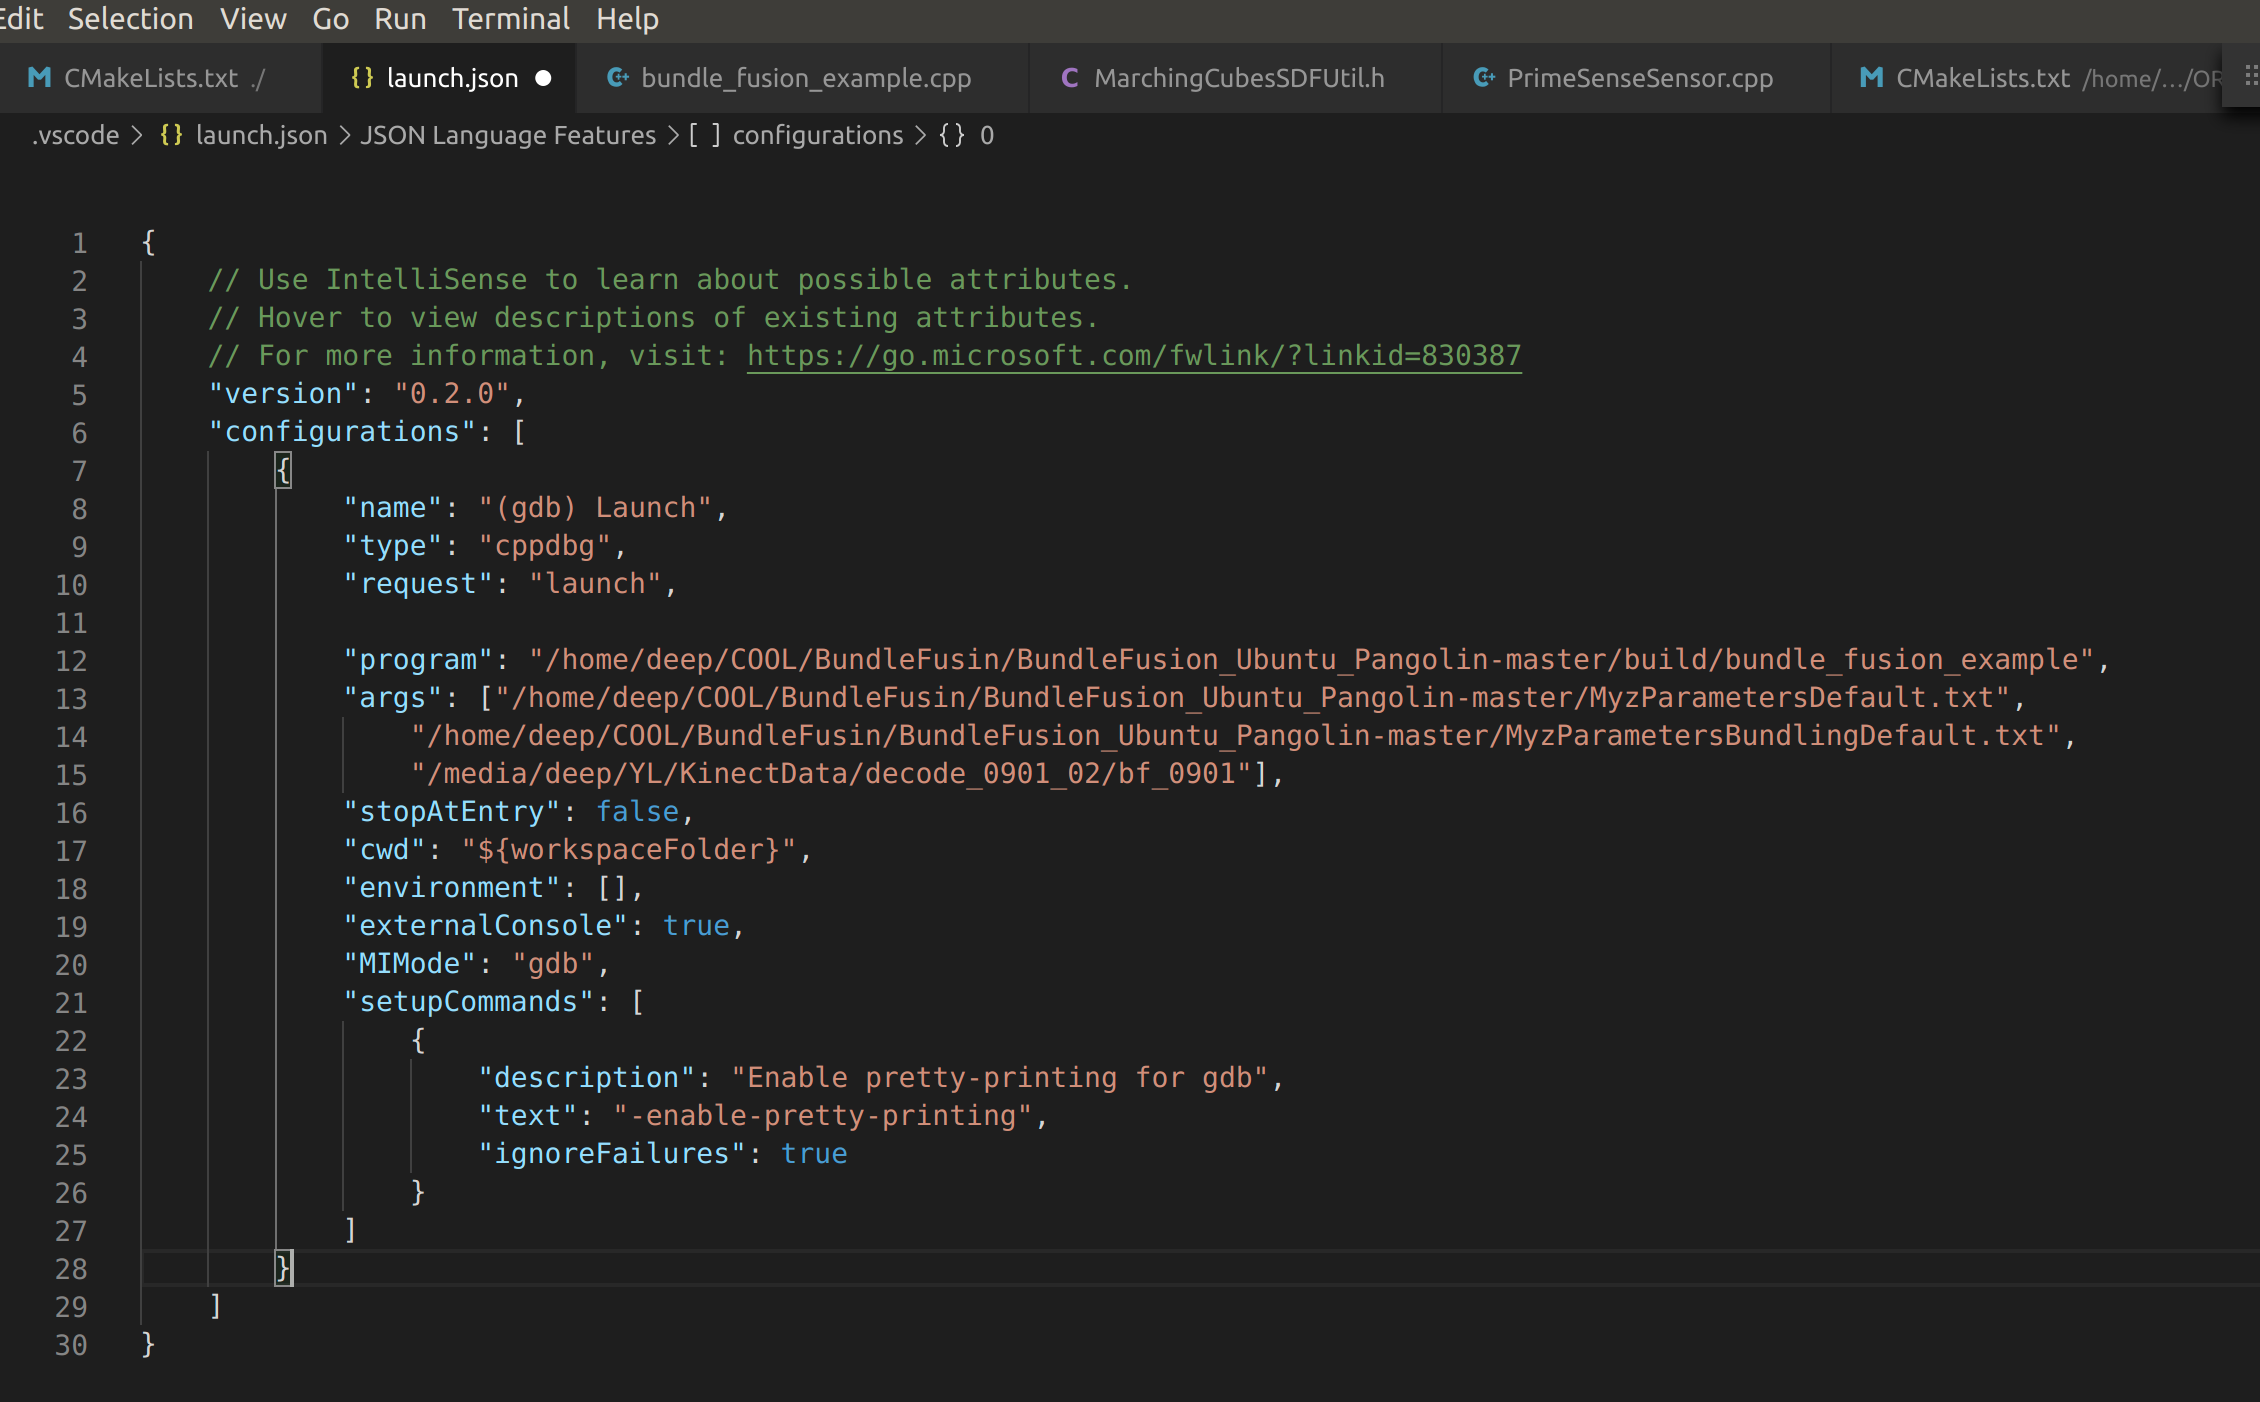Open the Help menu
2260x1402 pixels.
(x=627, y=19)
